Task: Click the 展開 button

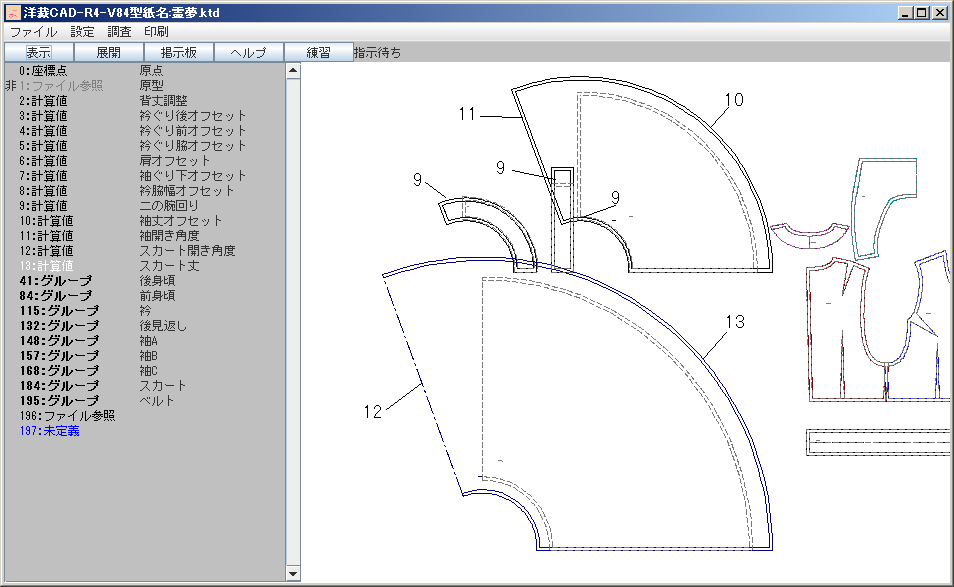Action: click(x=109, y=52)
